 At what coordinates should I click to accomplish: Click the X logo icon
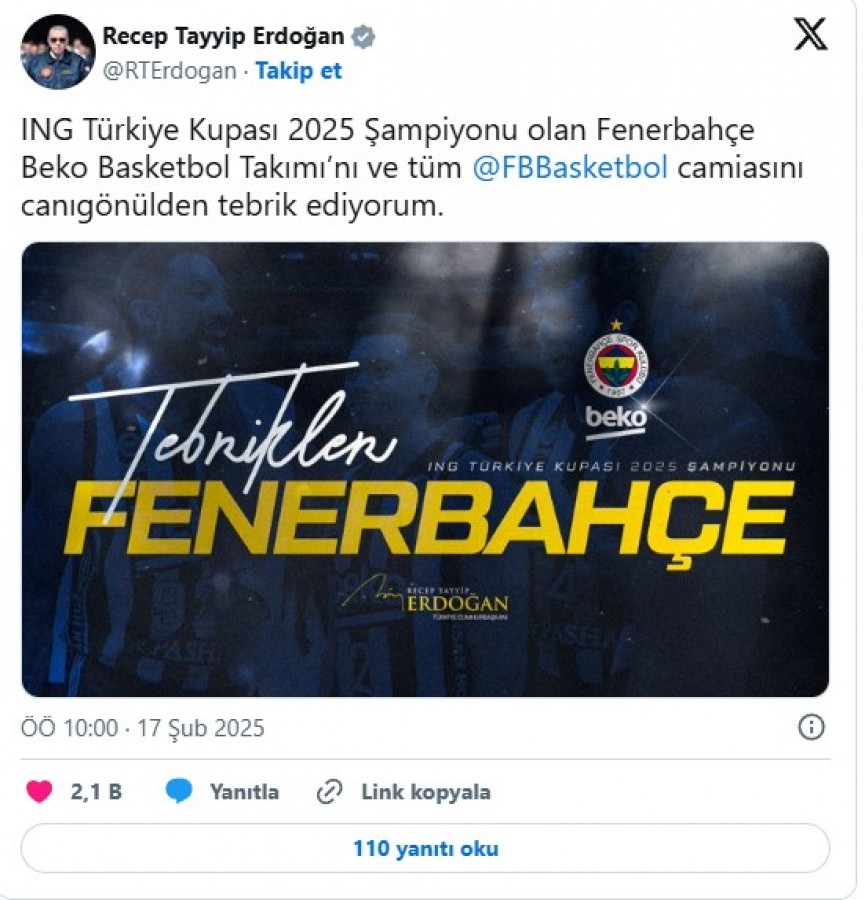pos(810,34)
